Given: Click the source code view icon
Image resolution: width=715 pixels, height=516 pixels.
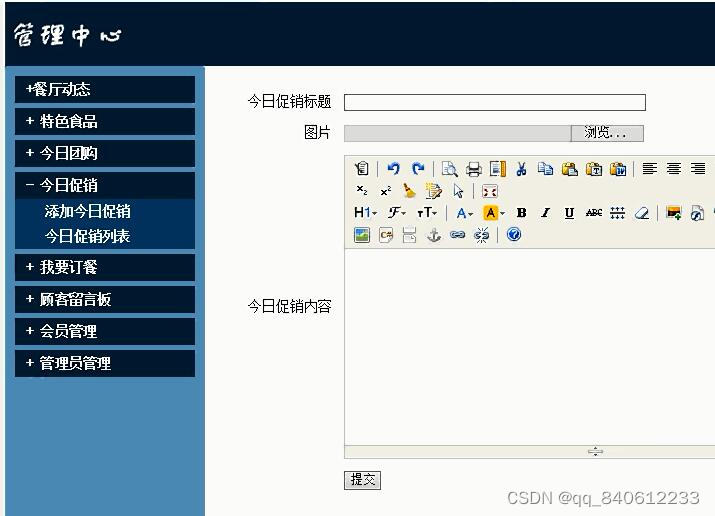Looking at the screenshot, I should pyautogui.click(x=362, y=169).
